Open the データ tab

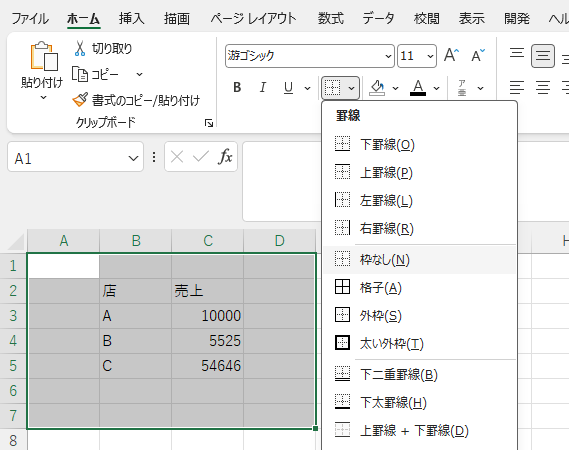click(x=378, y=18)
